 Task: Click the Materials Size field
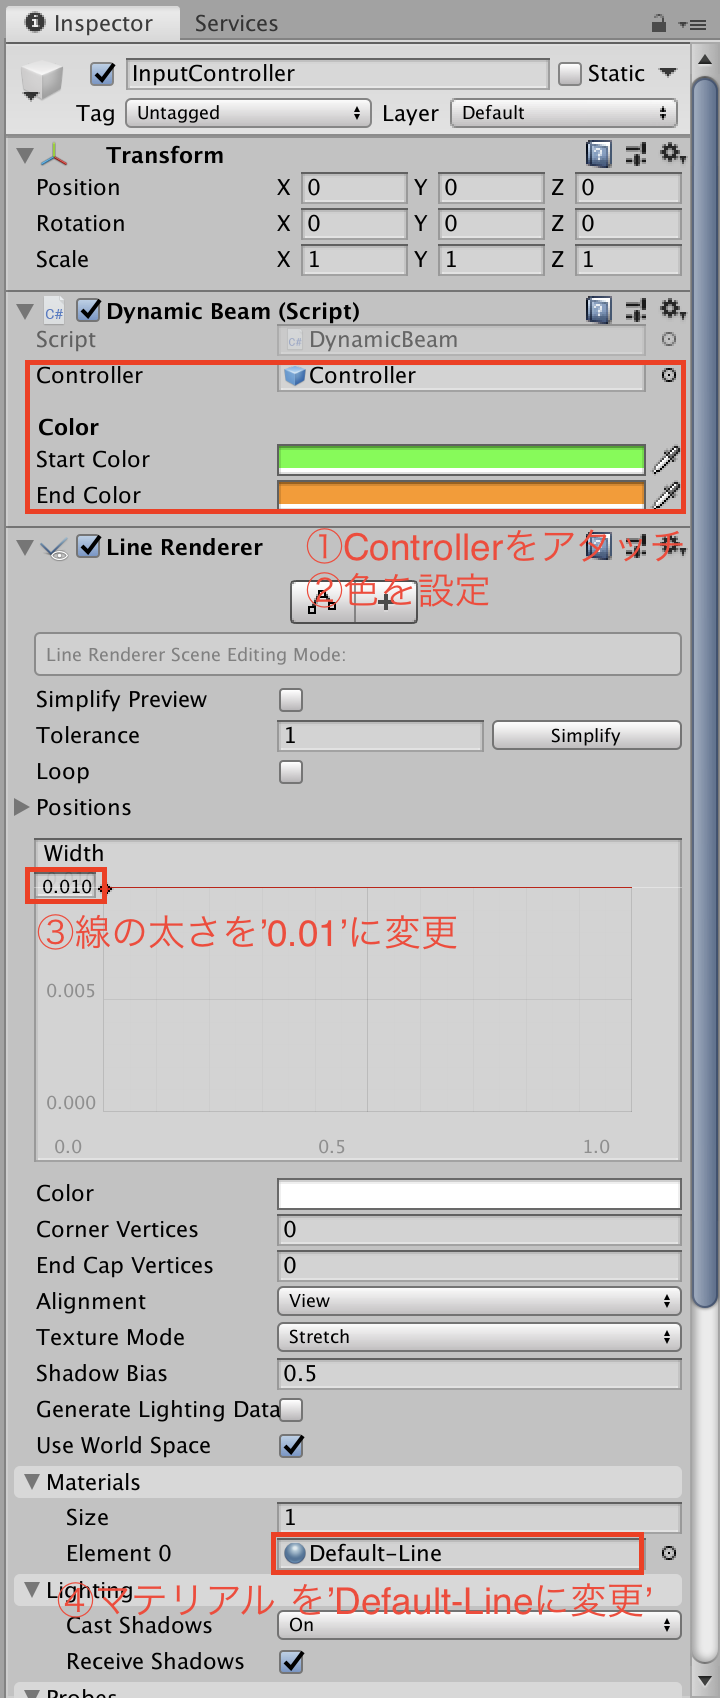pos(479,1518)
